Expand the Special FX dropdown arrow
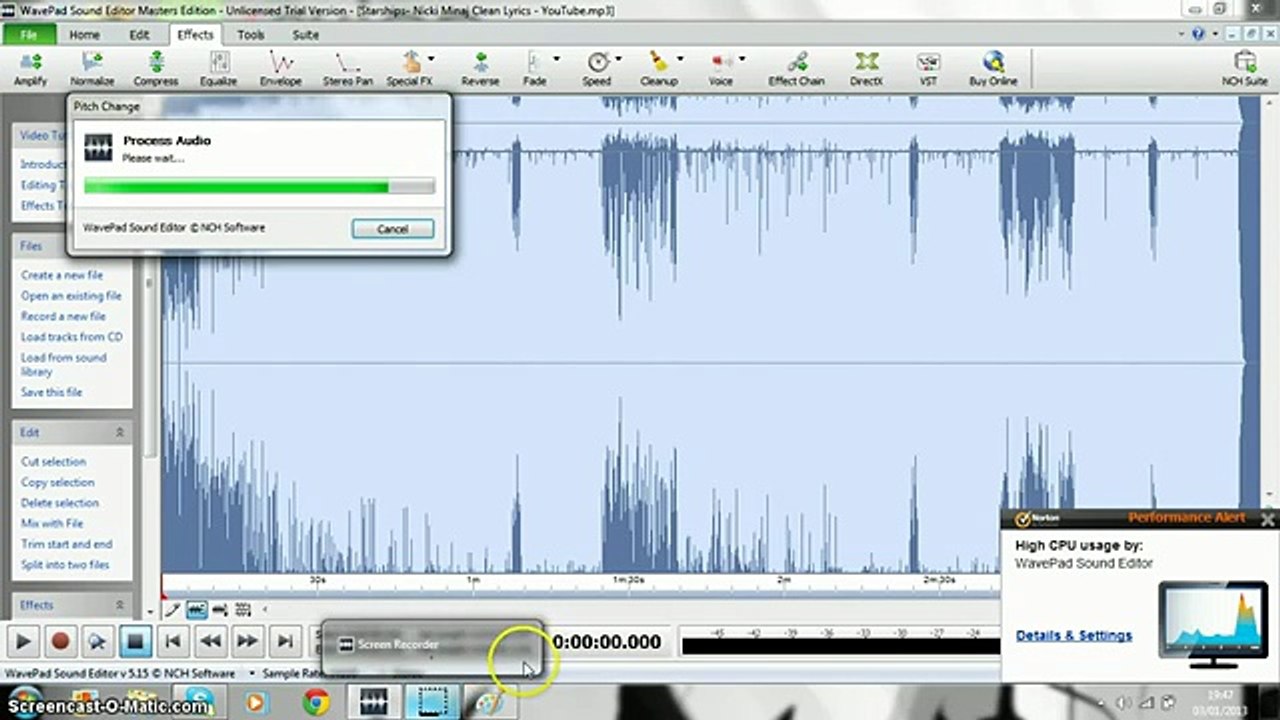The width and height of the screenshot is (1280, 720). 431,59
